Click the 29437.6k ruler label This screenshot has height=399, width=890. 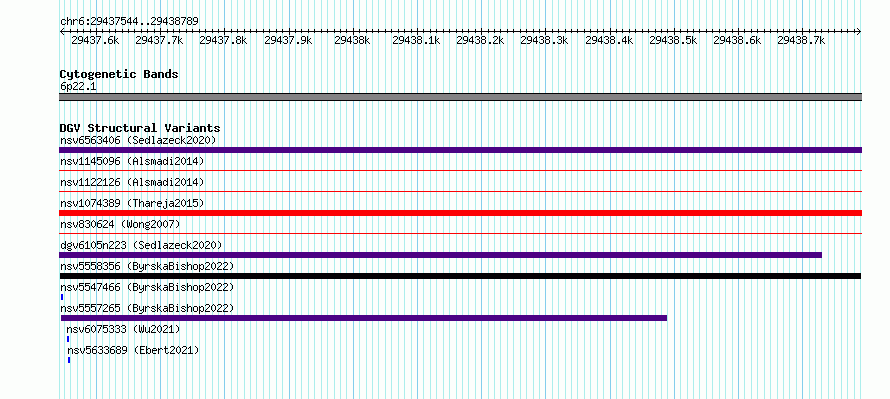click(95, 40)
